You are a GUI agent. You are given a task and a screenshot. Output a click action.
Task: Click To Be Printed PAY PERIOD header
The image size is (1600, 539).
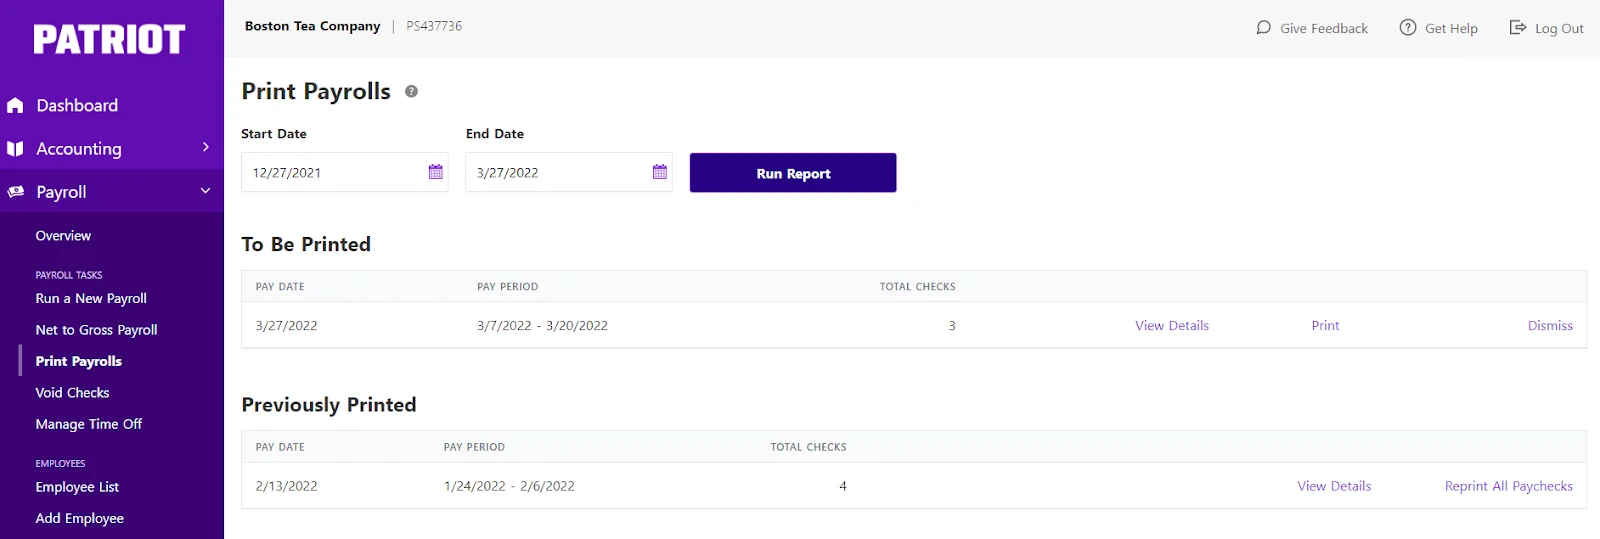click(507, 287)
